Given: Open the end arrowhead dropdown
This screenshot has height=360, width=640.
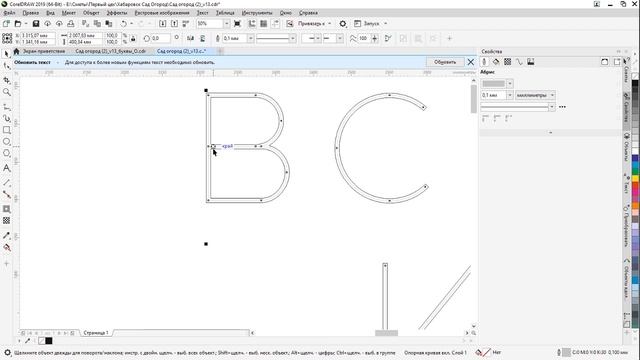Looking at the screenshot, I should [340, 38].
